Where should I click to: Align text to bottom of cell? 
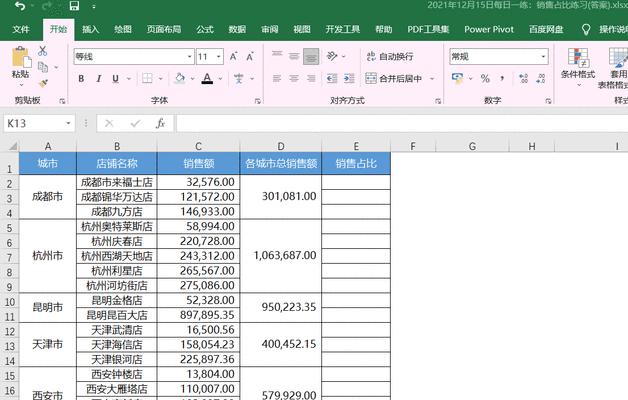[311, 56]
